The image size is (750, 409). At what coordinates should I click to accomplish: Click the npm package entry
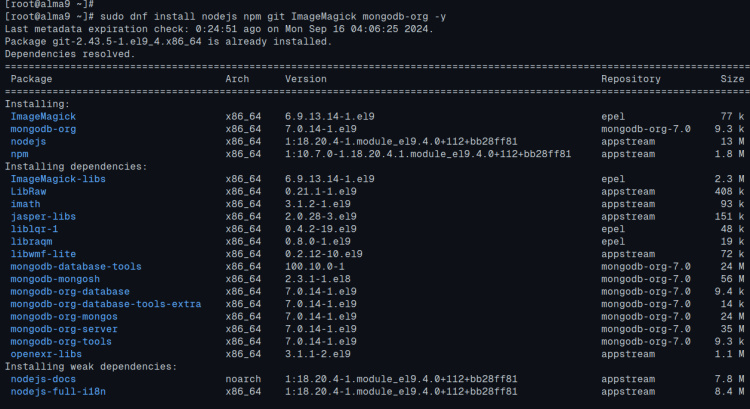tap(19, 154)
